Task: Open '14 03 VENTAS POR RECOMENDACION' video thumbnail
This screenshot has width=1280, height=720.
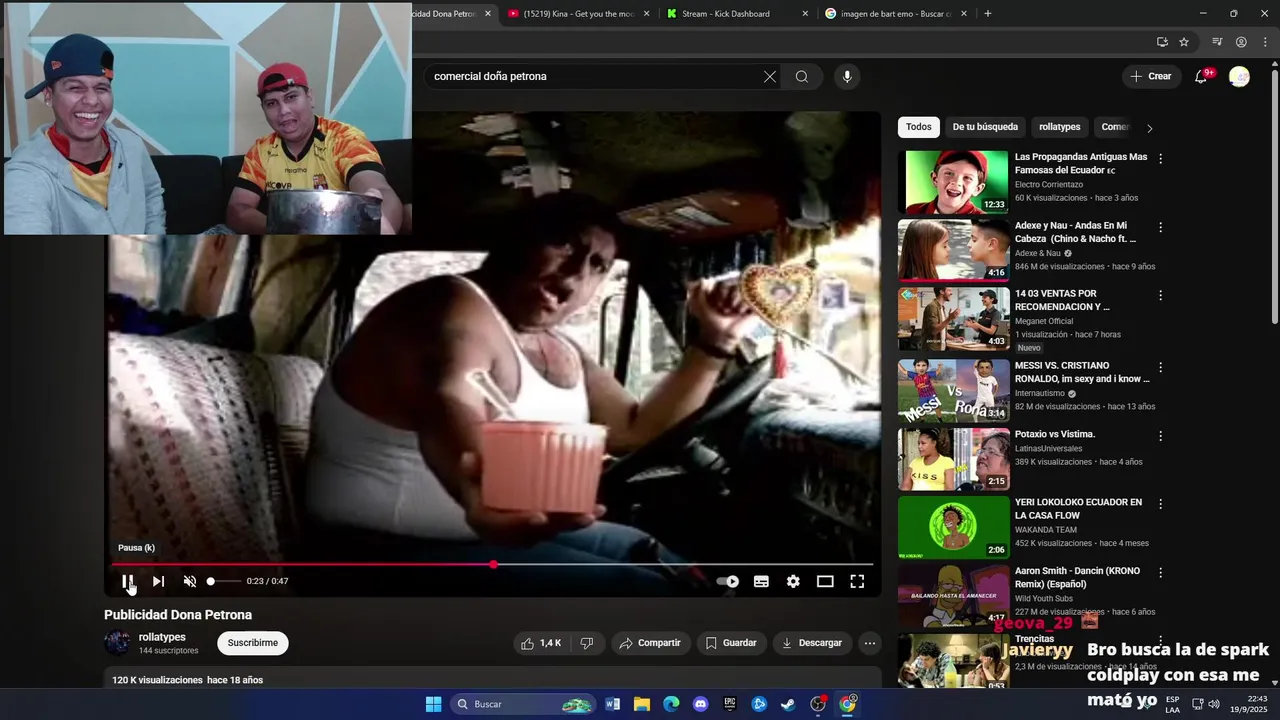Action: coord(953,319)
